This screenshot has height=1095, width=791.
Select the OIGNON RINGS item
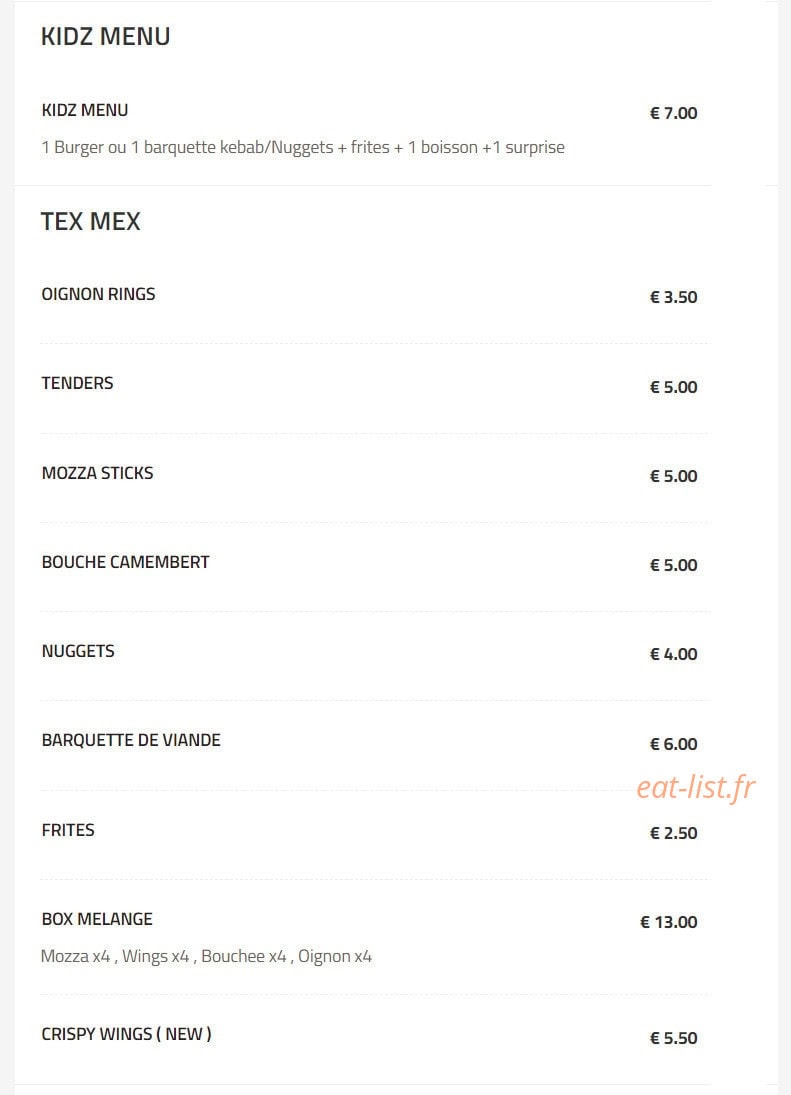tap(98, 294)
